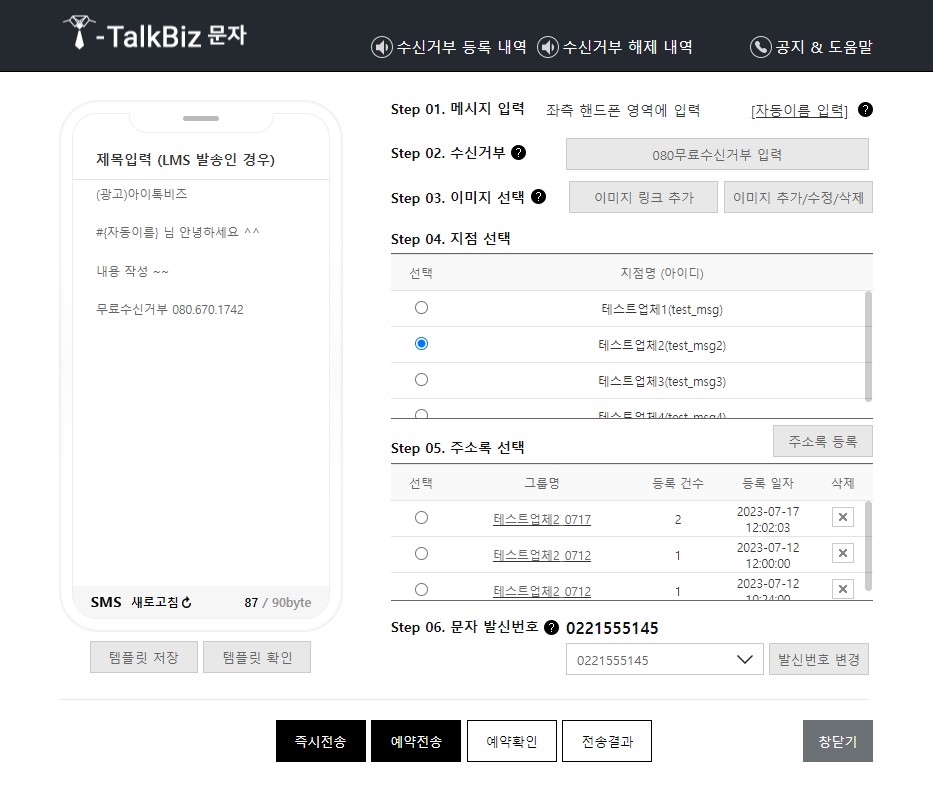This screenshot has height=809, width=933.
Task: Open help icon next to Step 03 이미지 선택
Action: [x=539, y=197]
